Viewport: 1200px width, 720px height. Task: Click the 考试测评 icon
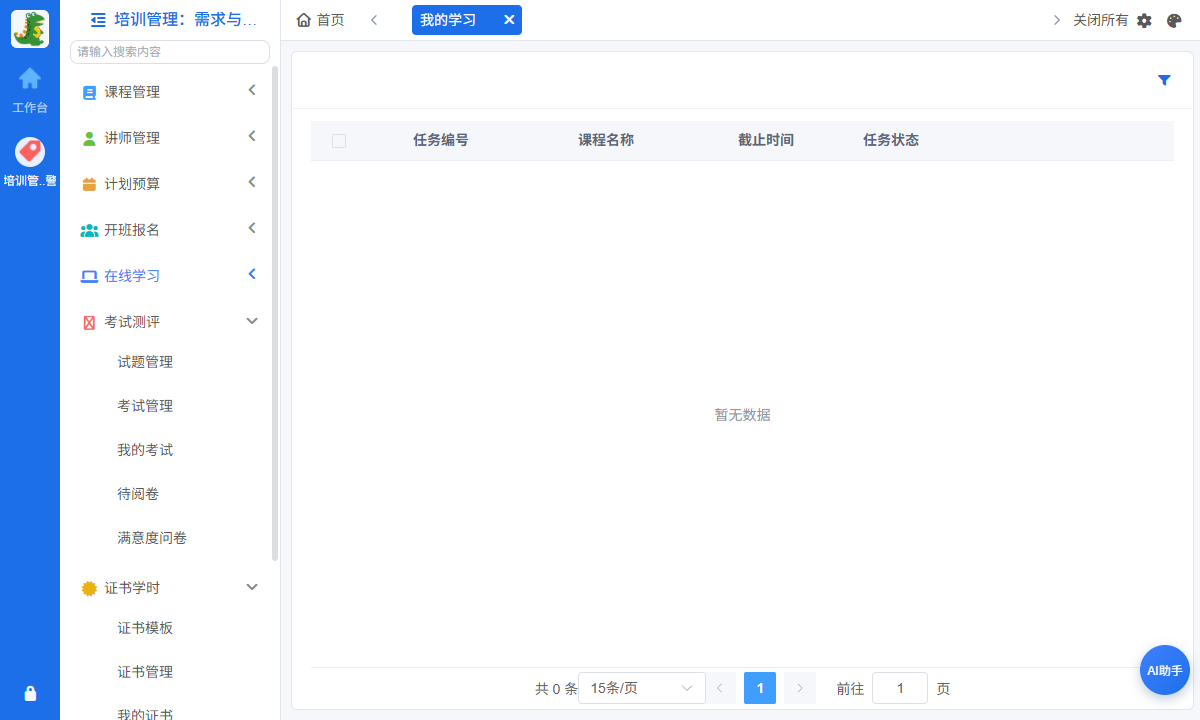pyautogui.click(x=89, y=322)
